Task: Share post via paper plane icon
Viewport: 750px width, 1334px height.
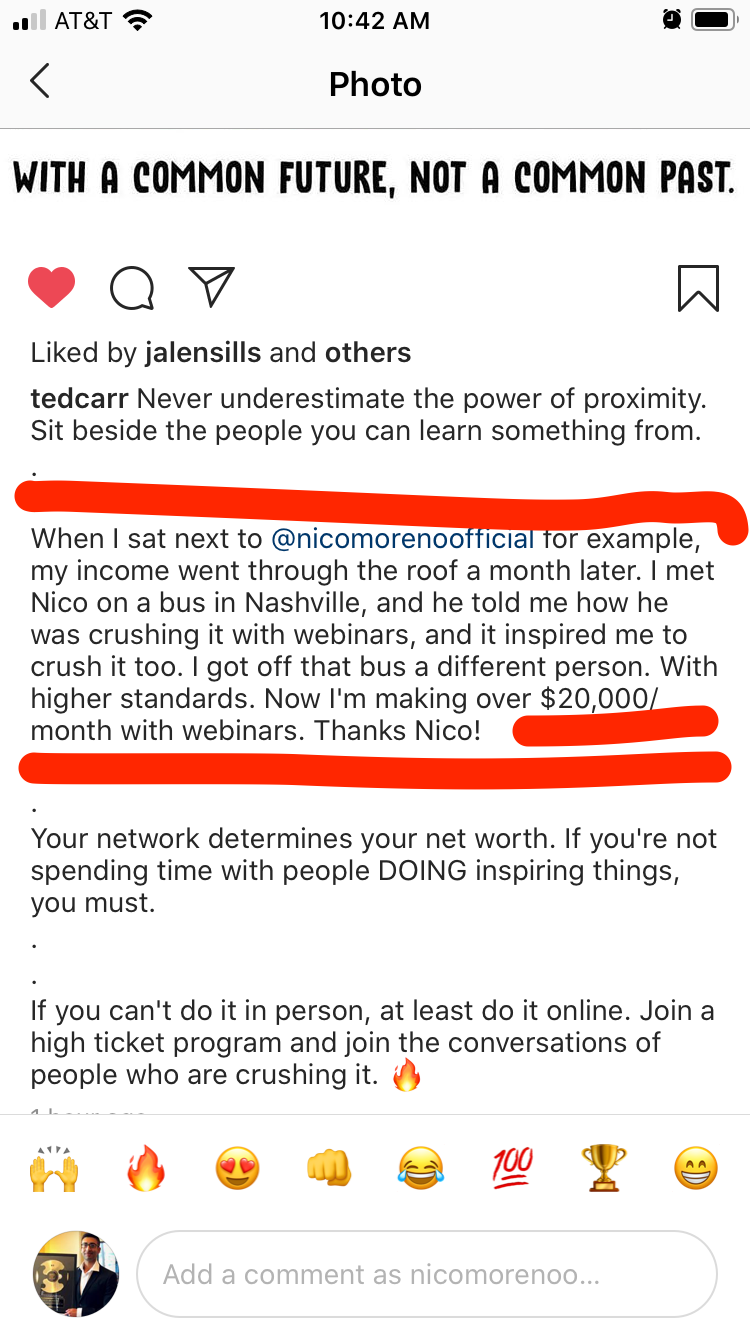Action: click(211, 286)
